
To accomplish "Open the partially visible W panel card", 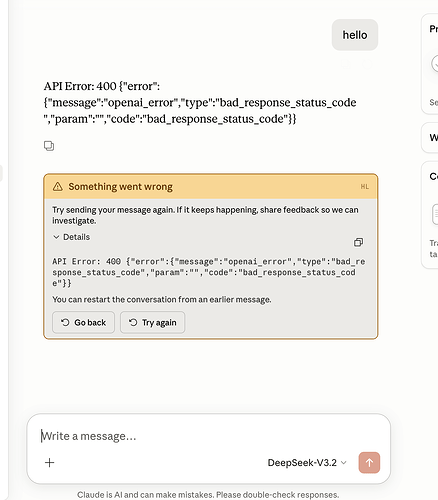I will 430,138.
